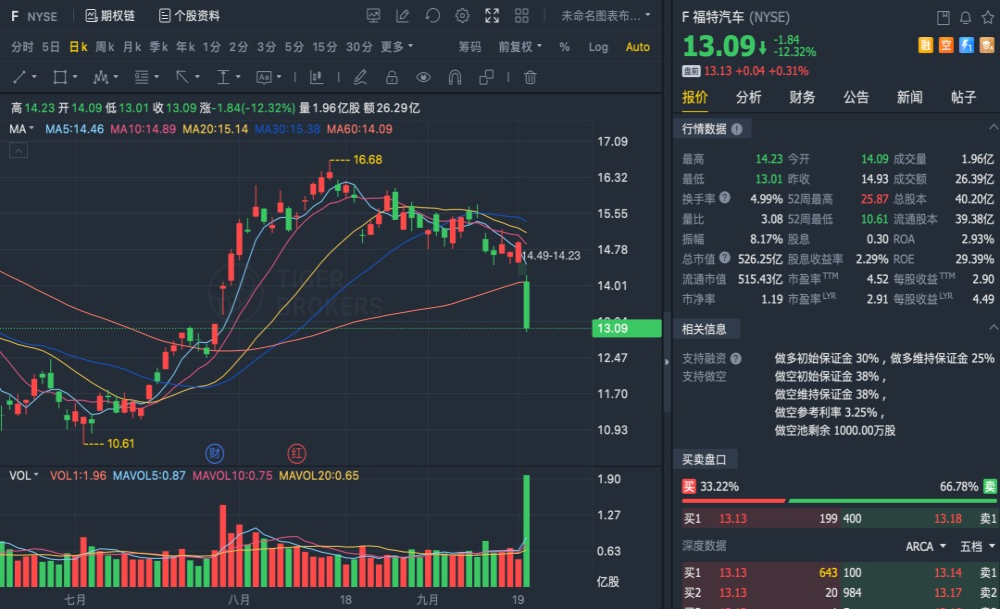Select the rectangle shape drawing tool
Viewport: 1000px width, 609px height.
click(60, 77)
